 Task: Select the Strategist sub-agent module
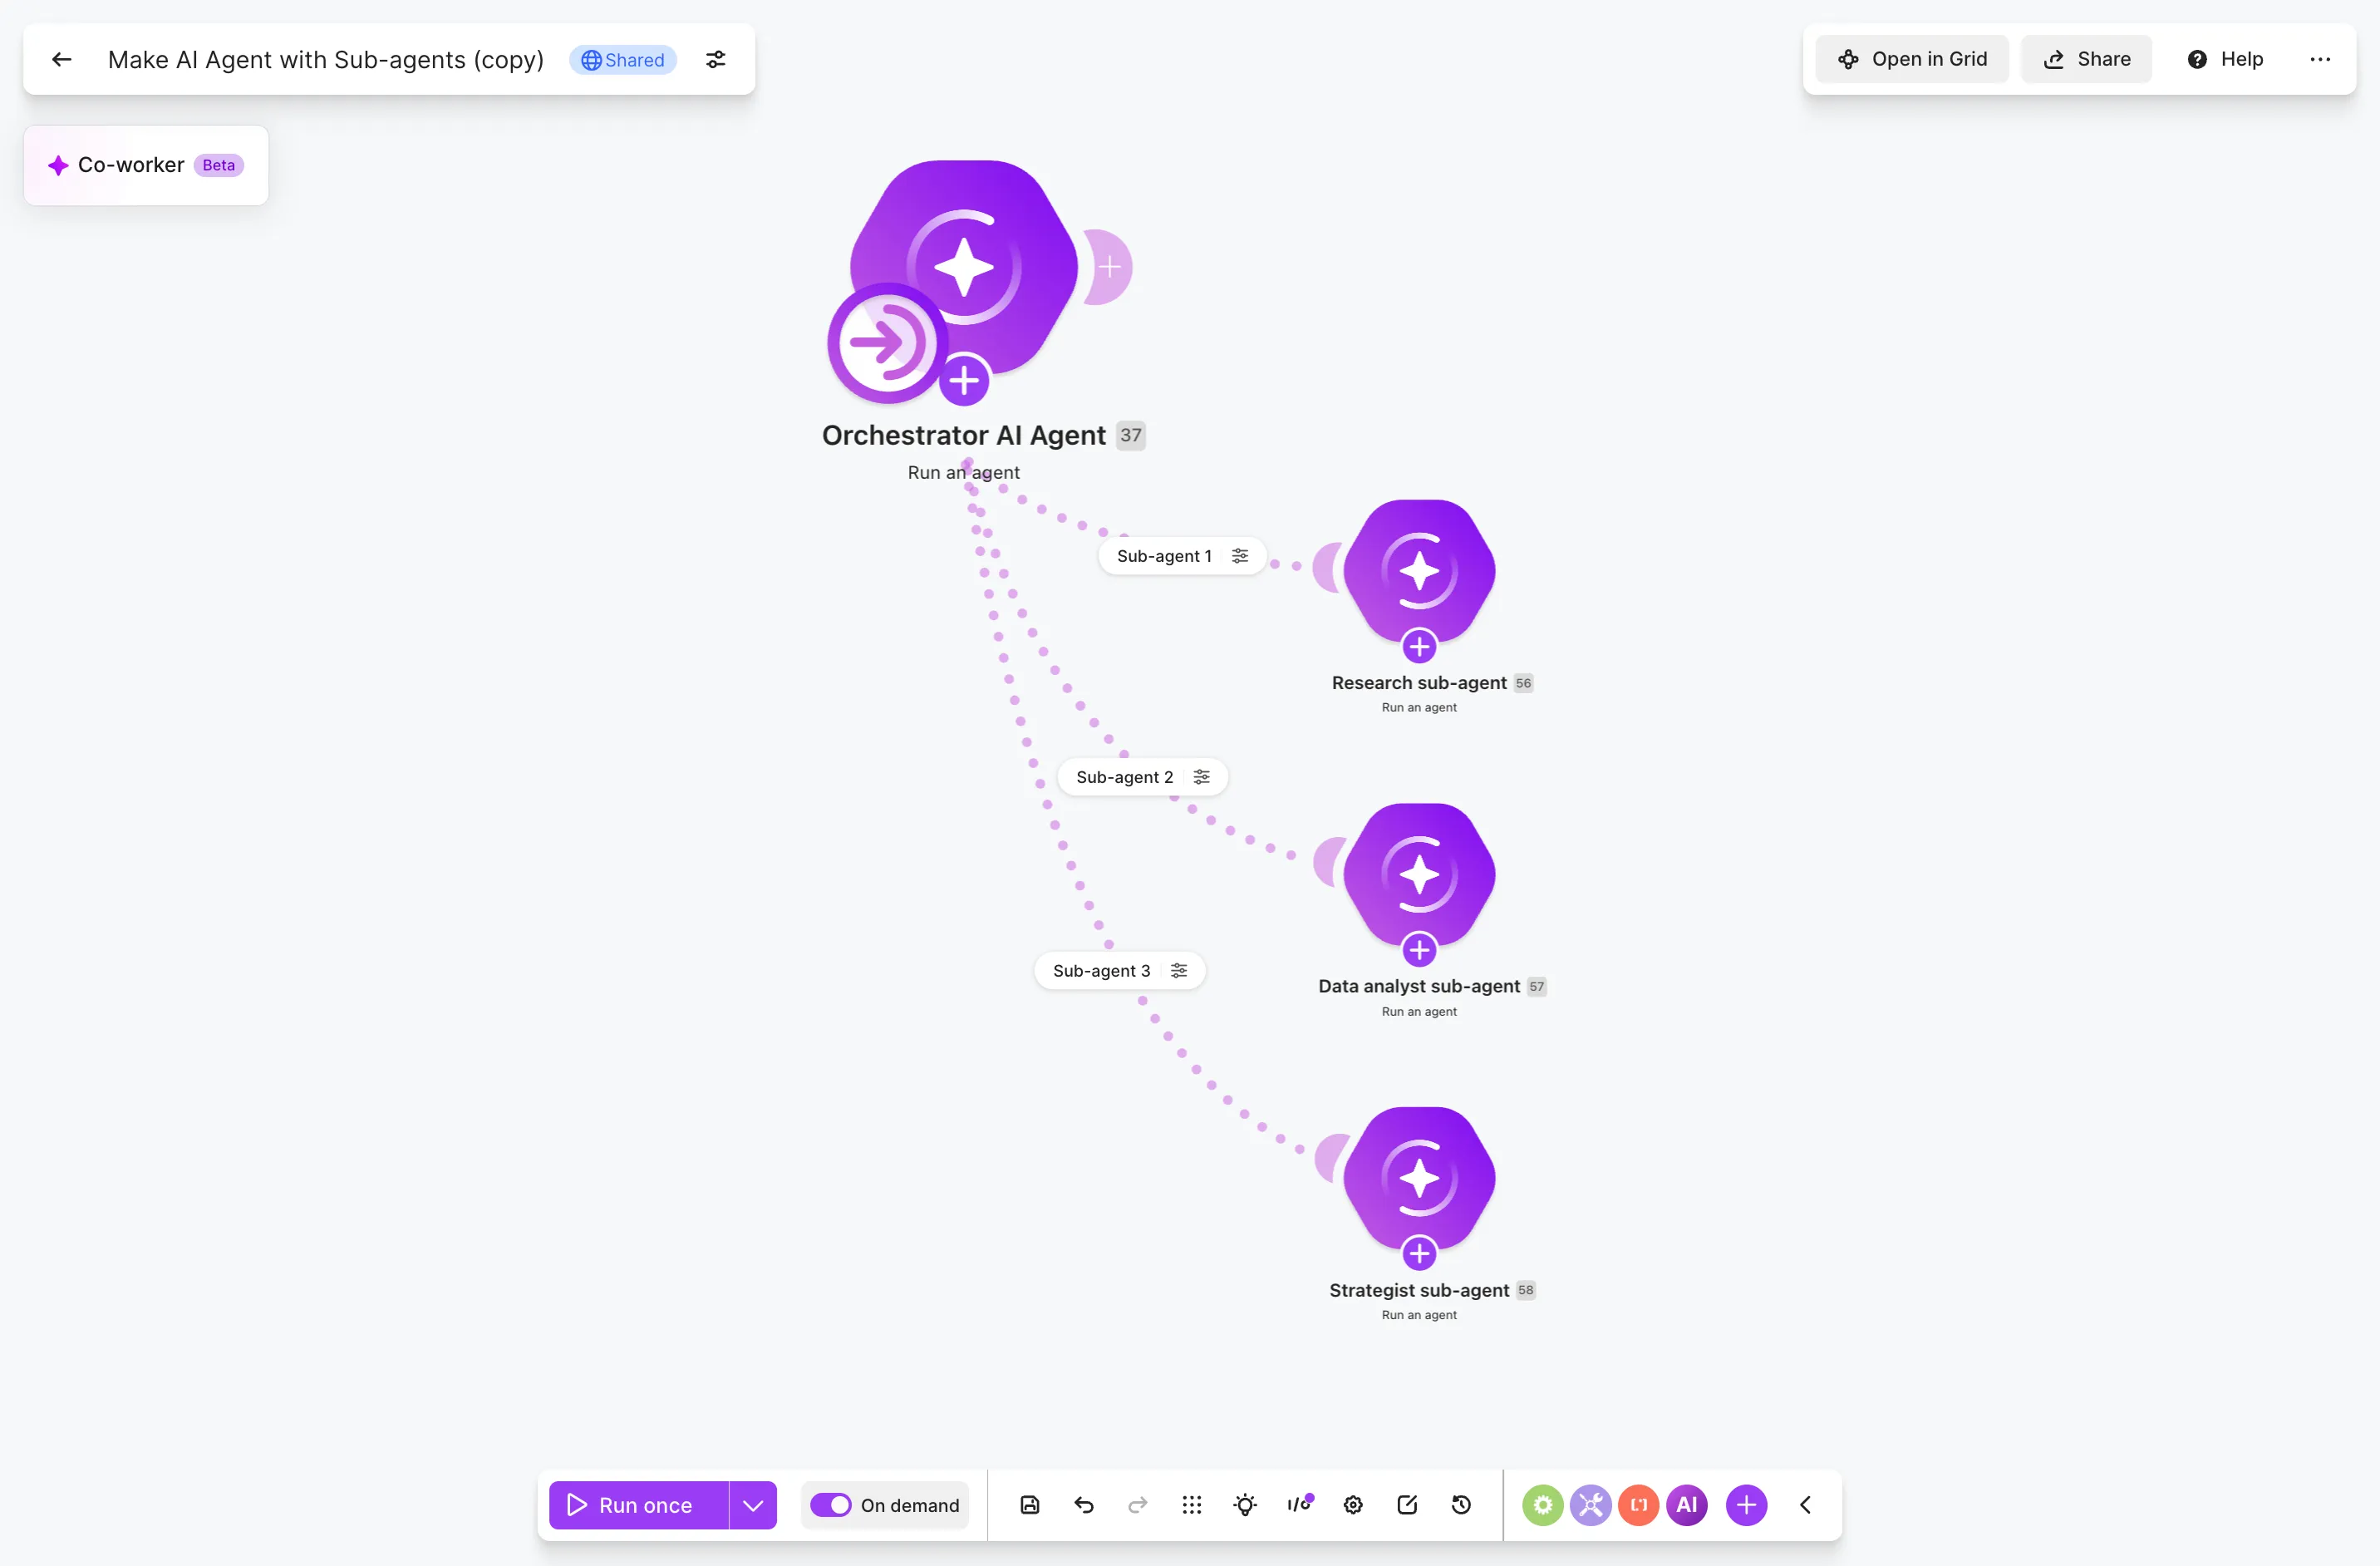[x=1420, y=1178]
